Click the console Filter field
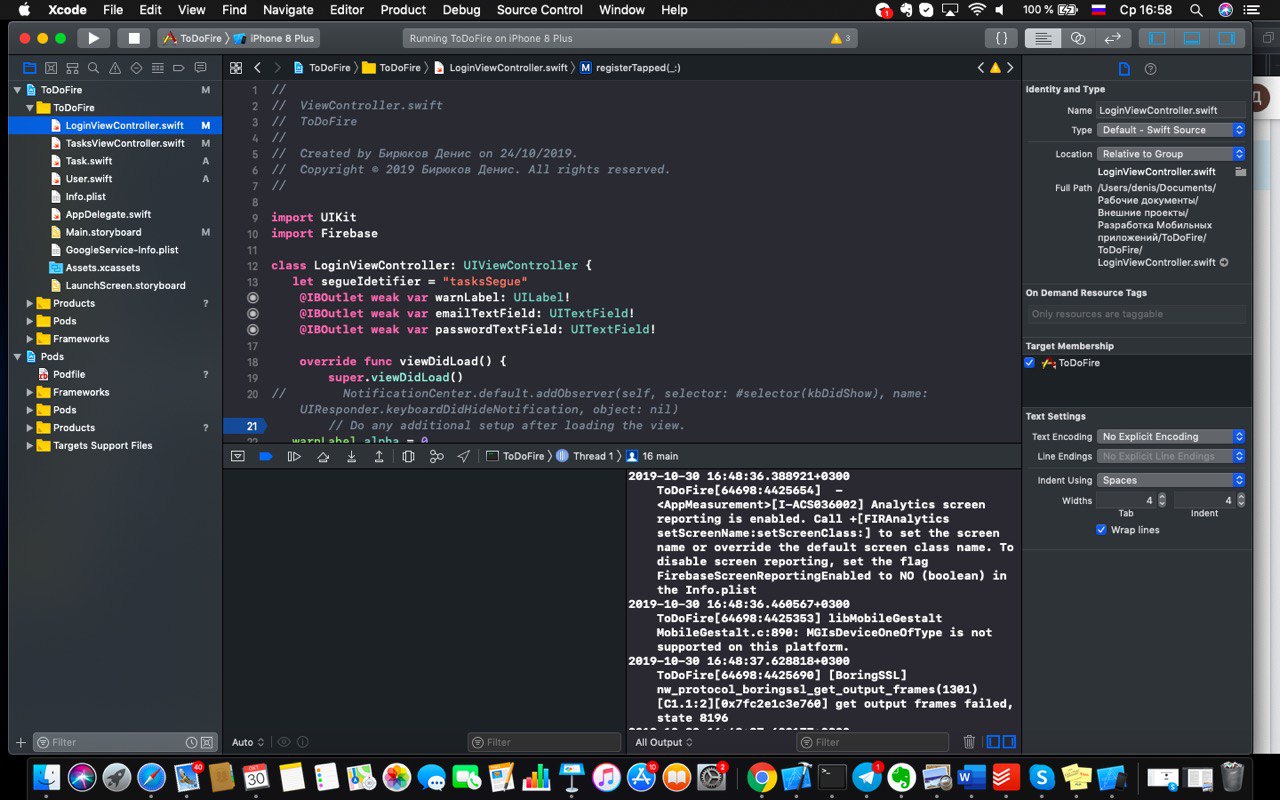The width and height of the screenshot is (1280, 800). (x=873, y=742)
